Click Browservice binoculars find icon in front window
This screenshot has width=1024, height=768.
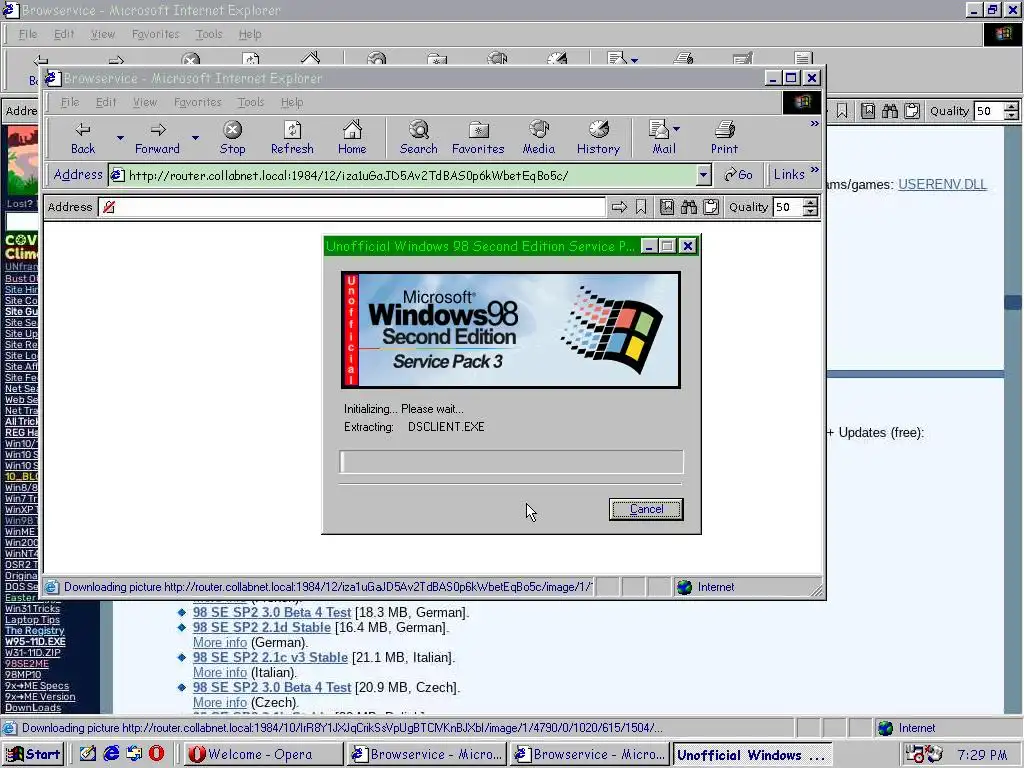(689, 207)
